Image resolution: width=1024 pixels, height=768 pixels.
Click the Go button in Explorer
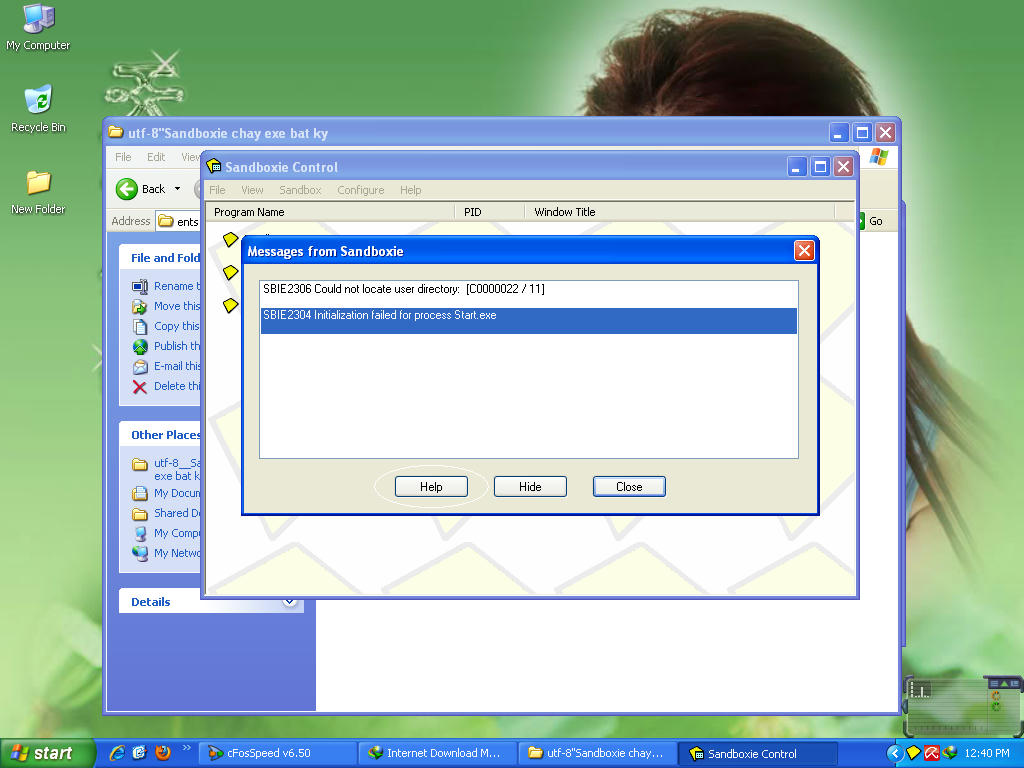[874, 221]
